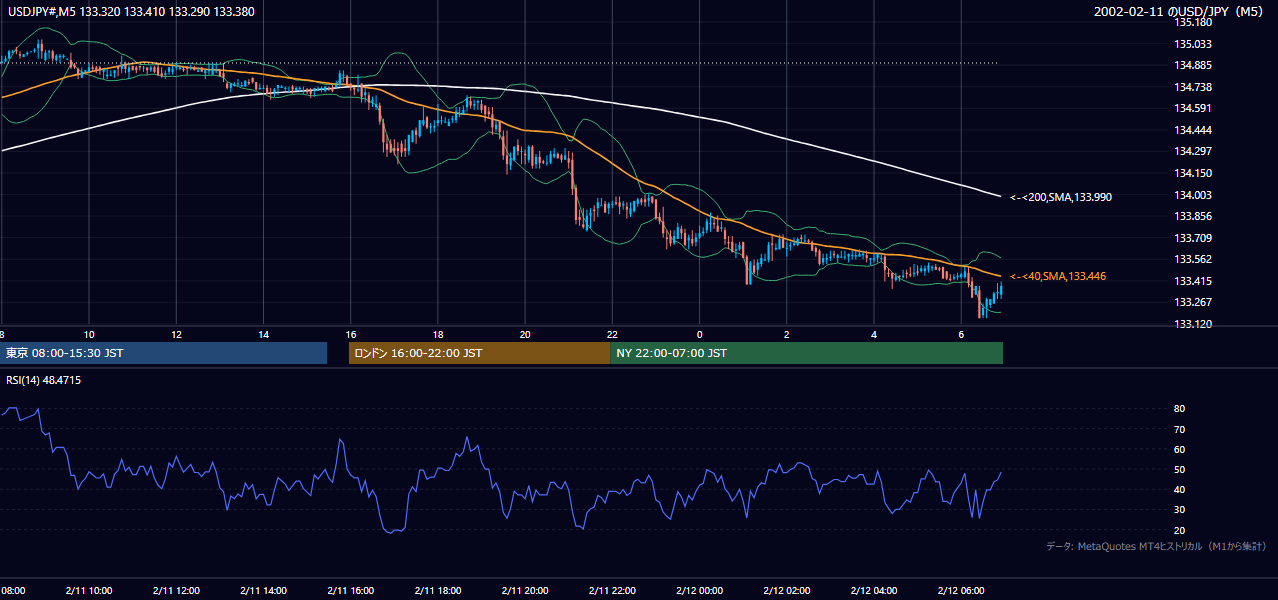Click price axis value 134.297
Viewport: 1278px width, 600px height.
(1192, 152)
